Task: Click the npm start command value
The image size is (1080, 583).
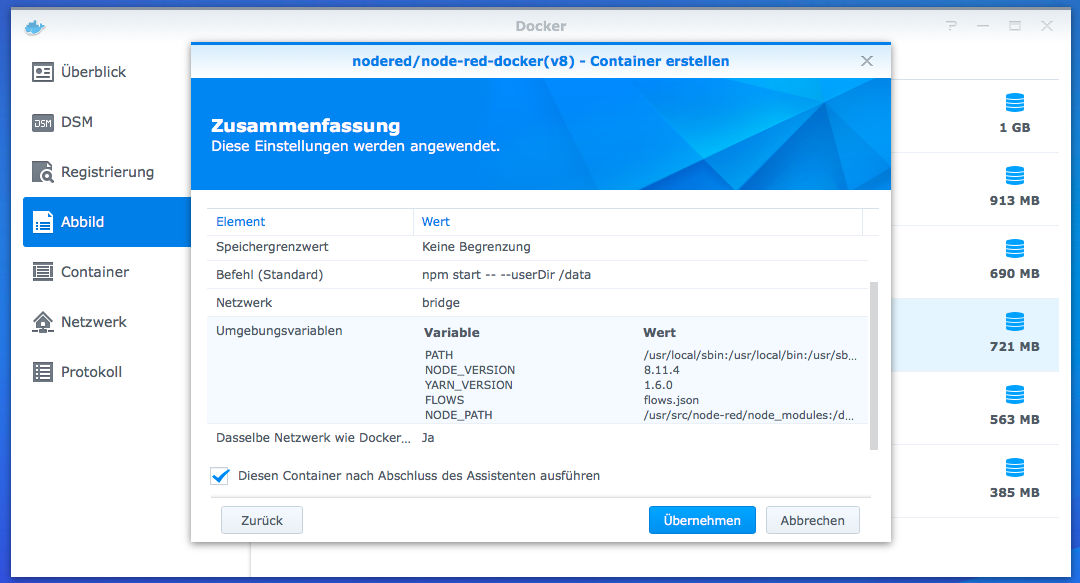Action: click(x=506, y=274)
